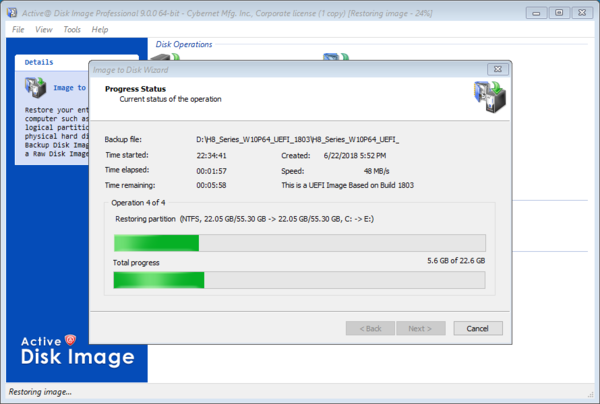
Task: Click the Restoring image status bar text
Action: [40, 391]
